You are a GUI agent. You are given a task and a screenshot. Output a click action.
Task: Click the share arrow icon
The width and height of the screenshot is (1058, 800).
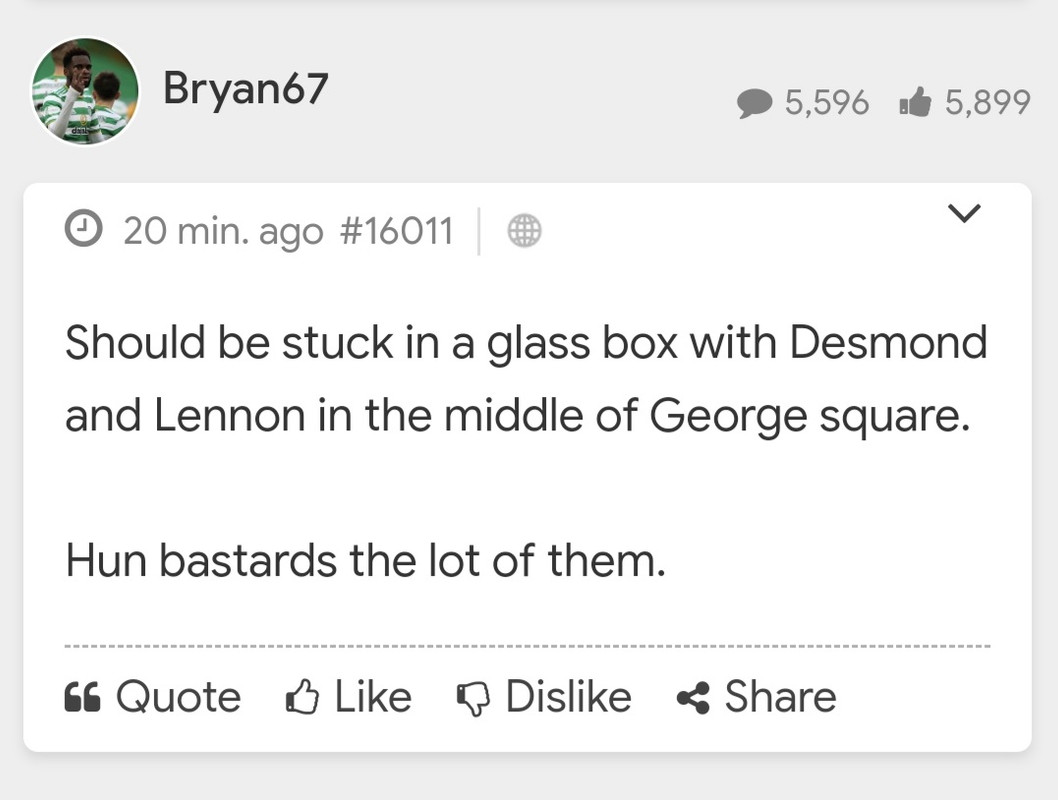point(692,698)
